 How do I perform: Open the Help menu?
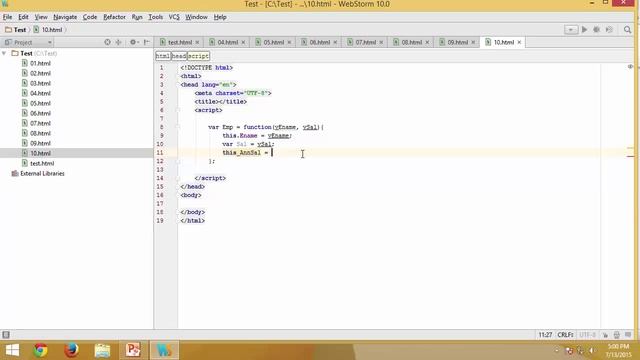220,17
